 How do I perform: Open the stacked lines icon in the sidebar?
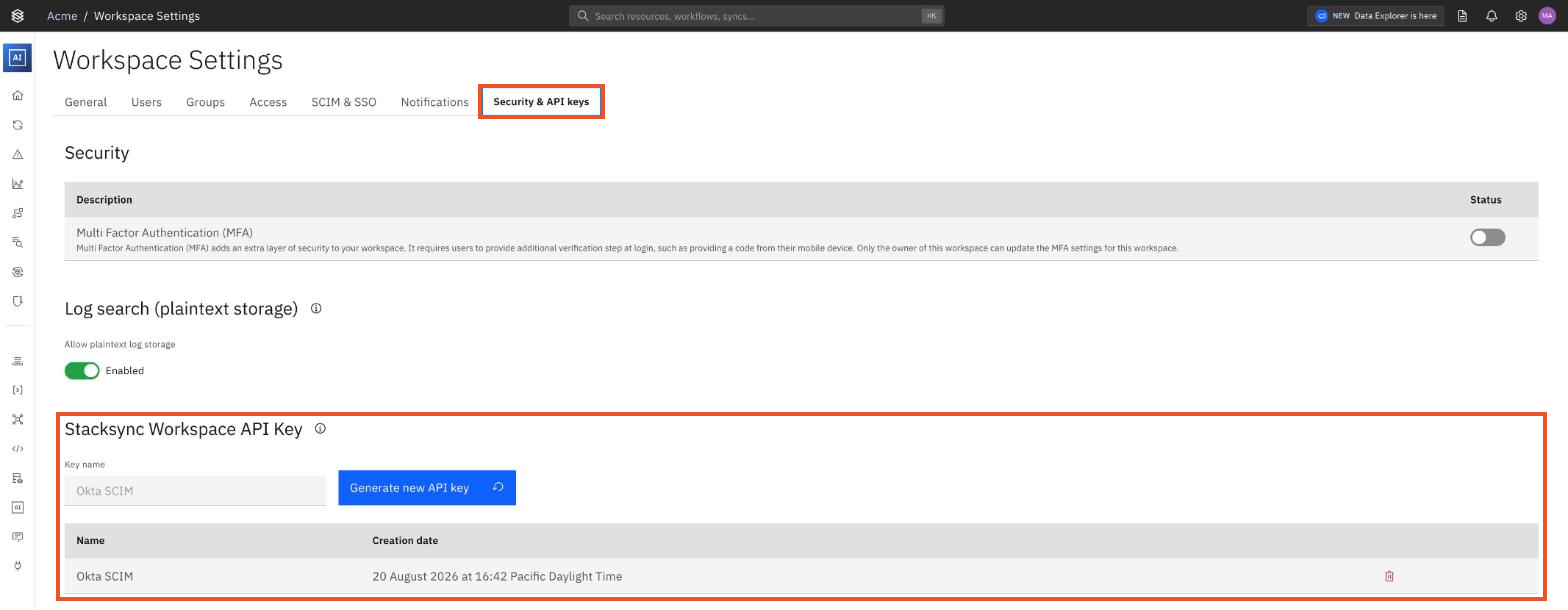click(17, 361)
